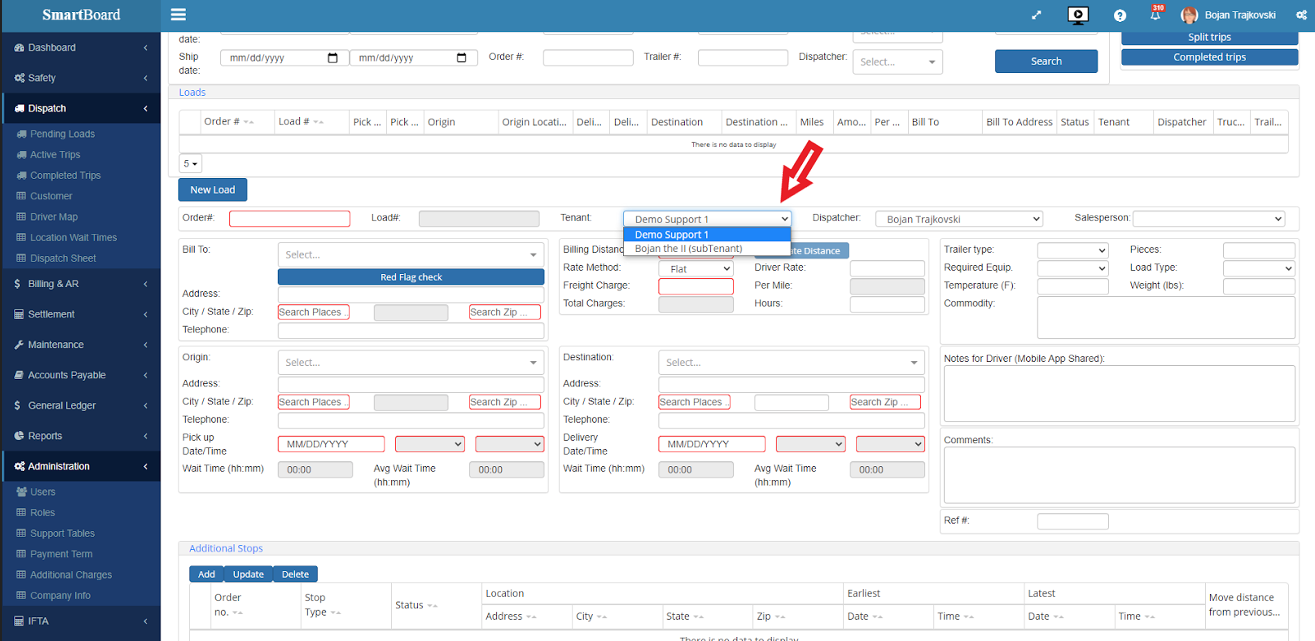
Task: Expand the Maintenance menu chevron
Action: point(146,345)
